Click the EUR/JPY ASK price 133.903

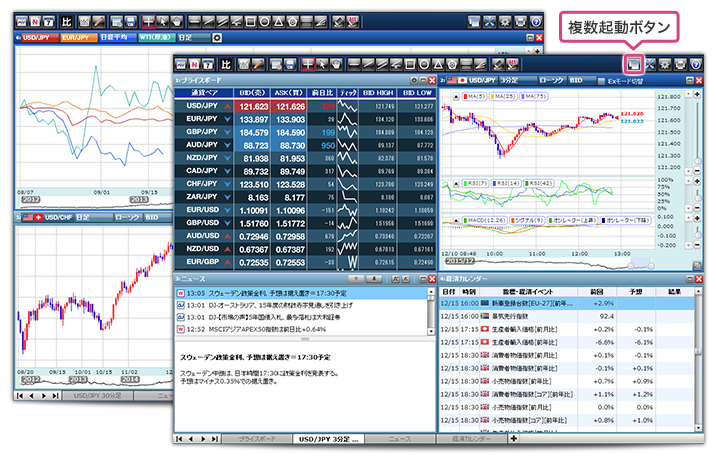pos(290,119)
